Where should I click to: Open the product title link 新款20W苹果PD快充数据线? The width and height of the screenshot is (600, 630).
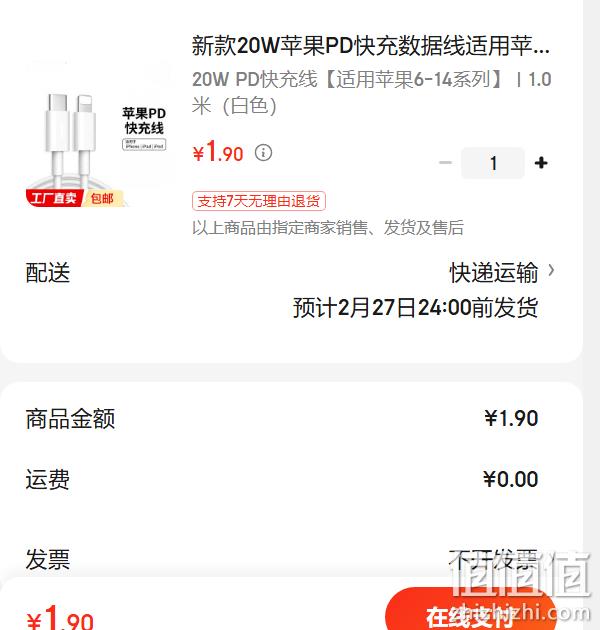(371, 45)
